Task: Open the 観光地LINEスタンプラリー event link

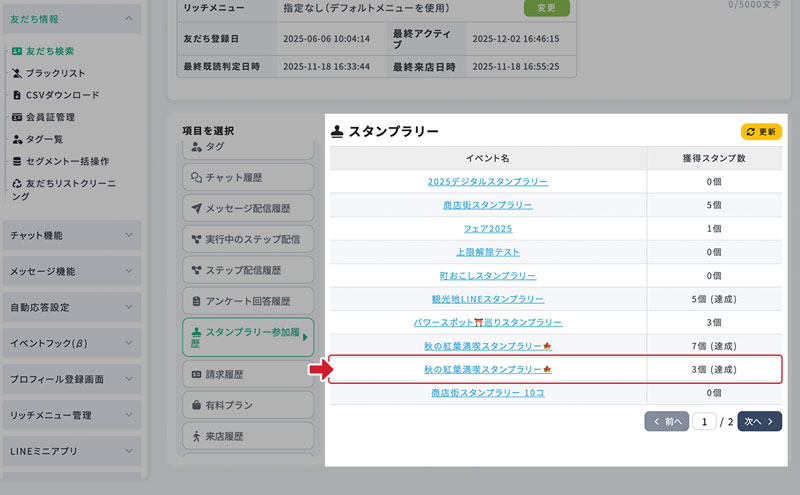Action: 487,299
